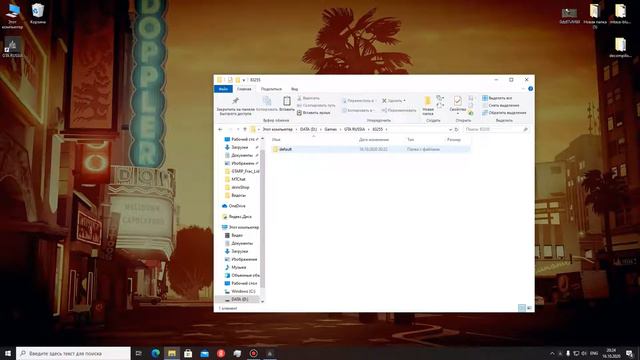Viewport: 640px width, 360px height.
Task: Select the Корзина (Recycle Bin) desktop icon
Action: pyautogui.click(x=38, y=13)
